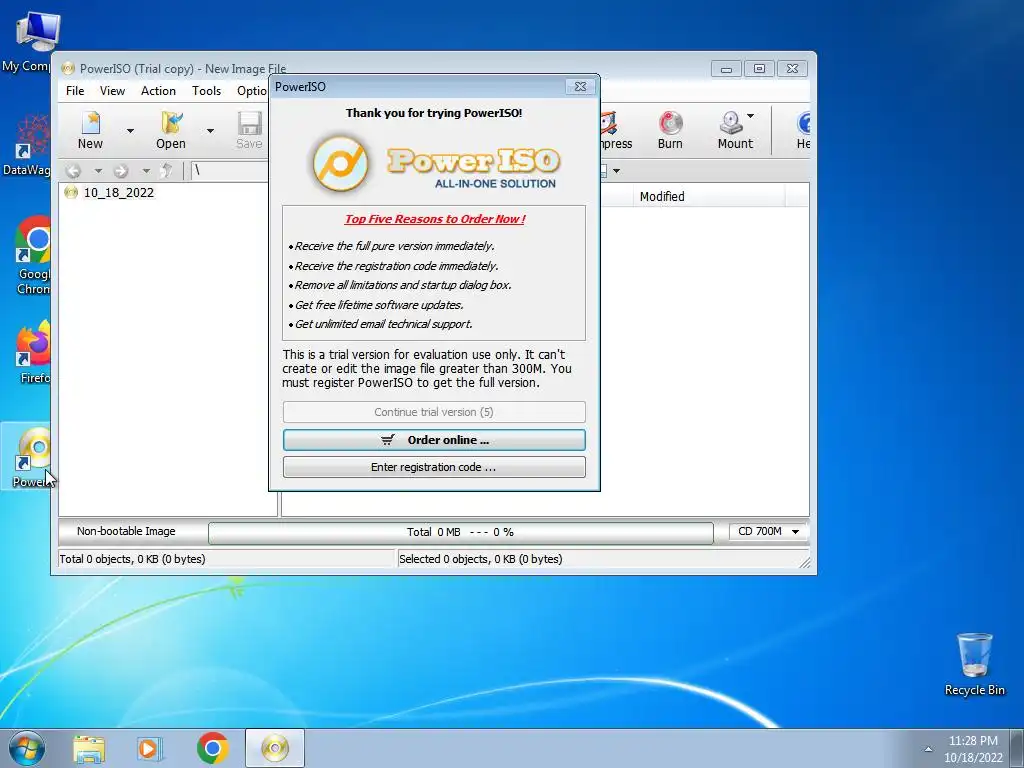The image size is (1024, 768).
Task: Click the PowerISO disc logo image
Action: (x=340, y=165)
